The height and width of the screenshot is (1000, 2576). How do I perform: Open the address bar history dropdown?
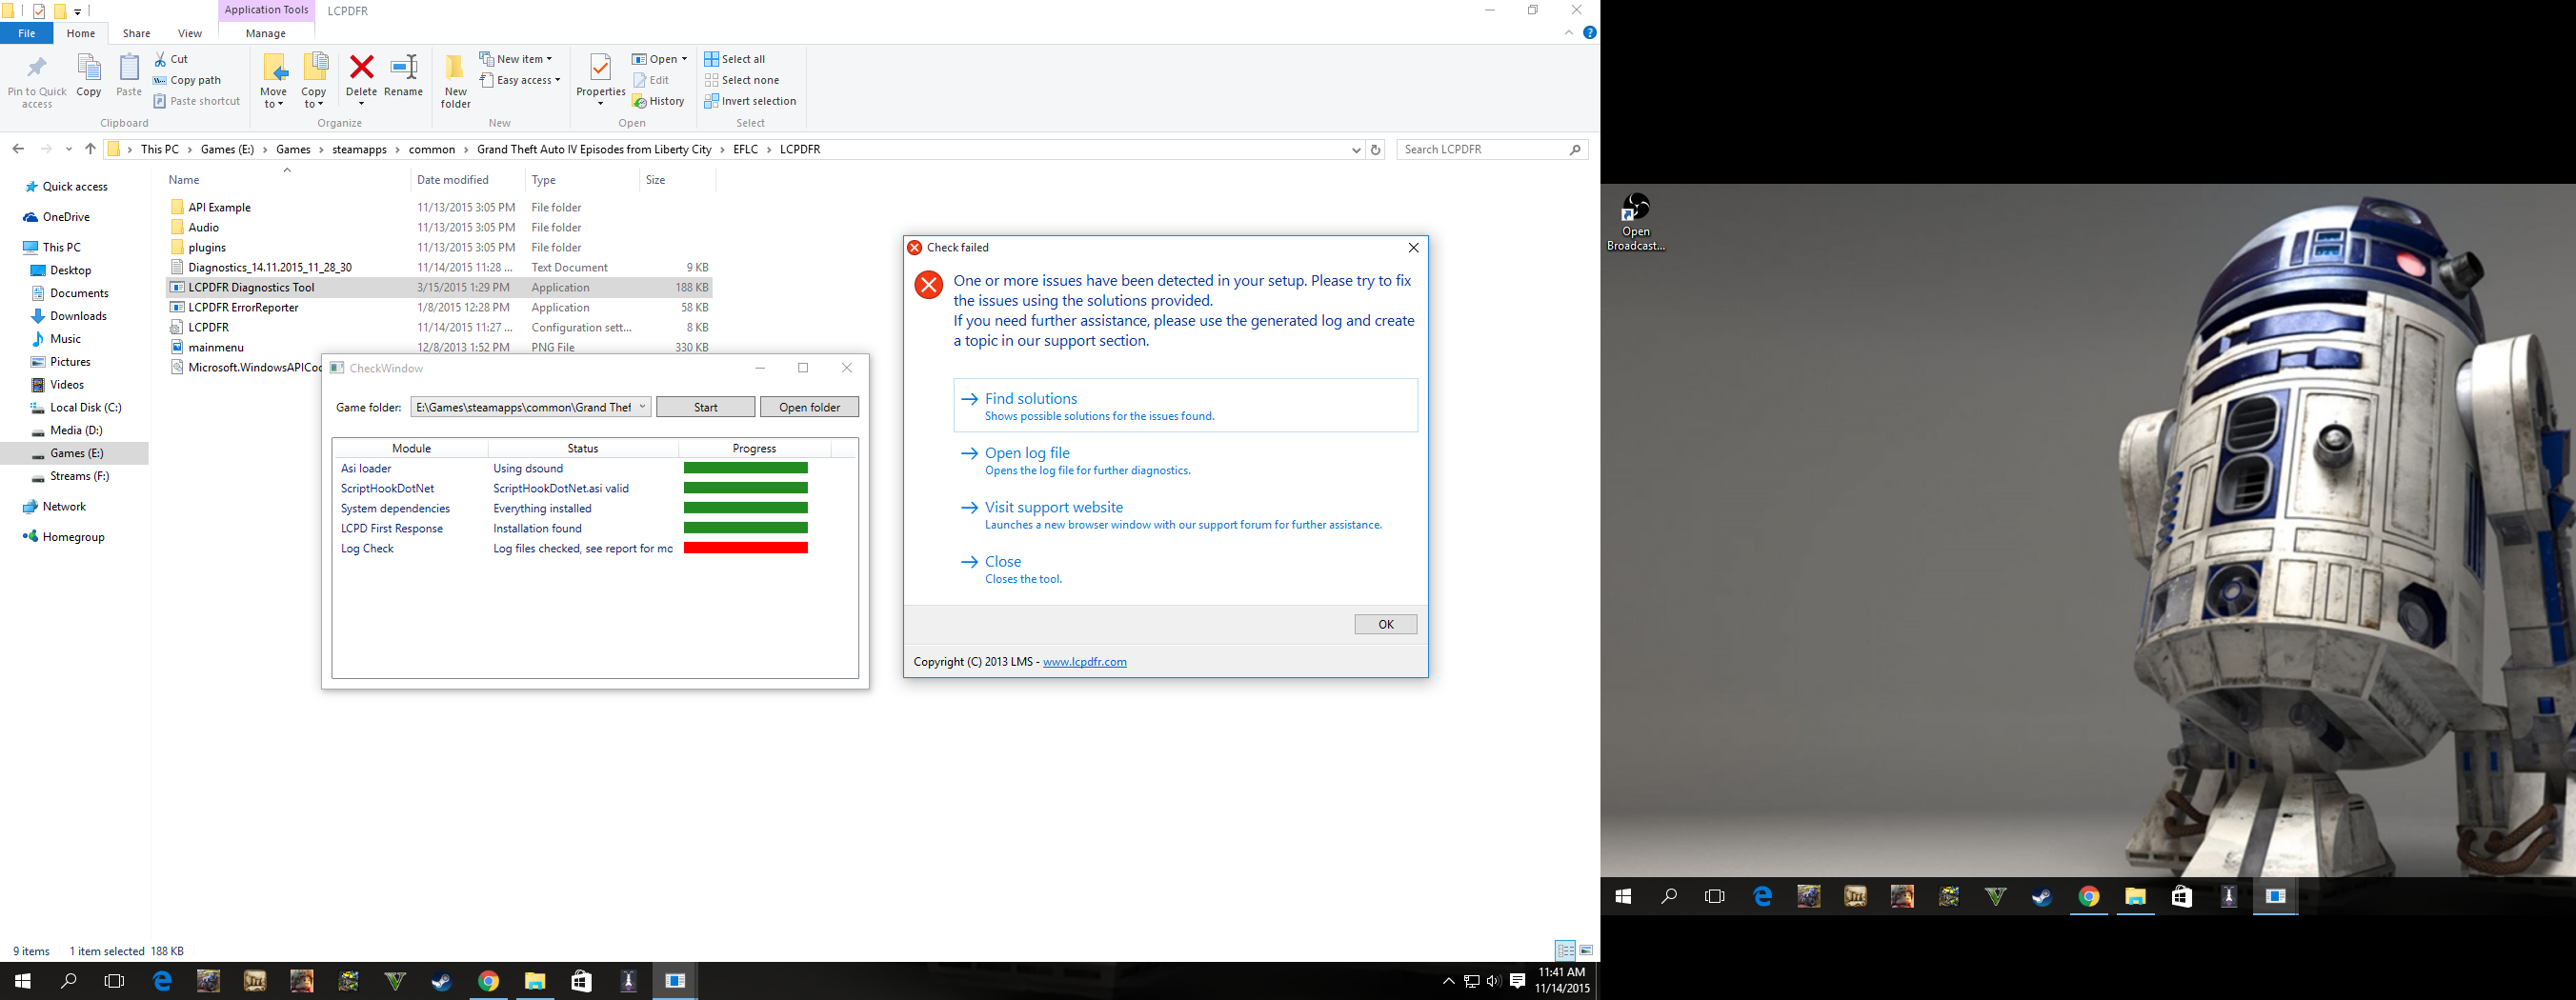point(1356,150)
